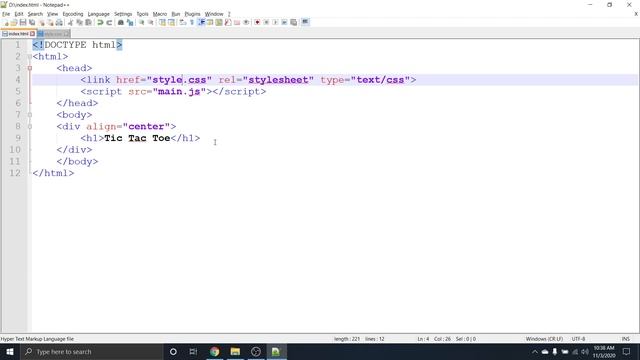The width and height of the screenshot is (640, 360).
Task: Toggle word wrap toolbar icon
Action: point(182,22)
